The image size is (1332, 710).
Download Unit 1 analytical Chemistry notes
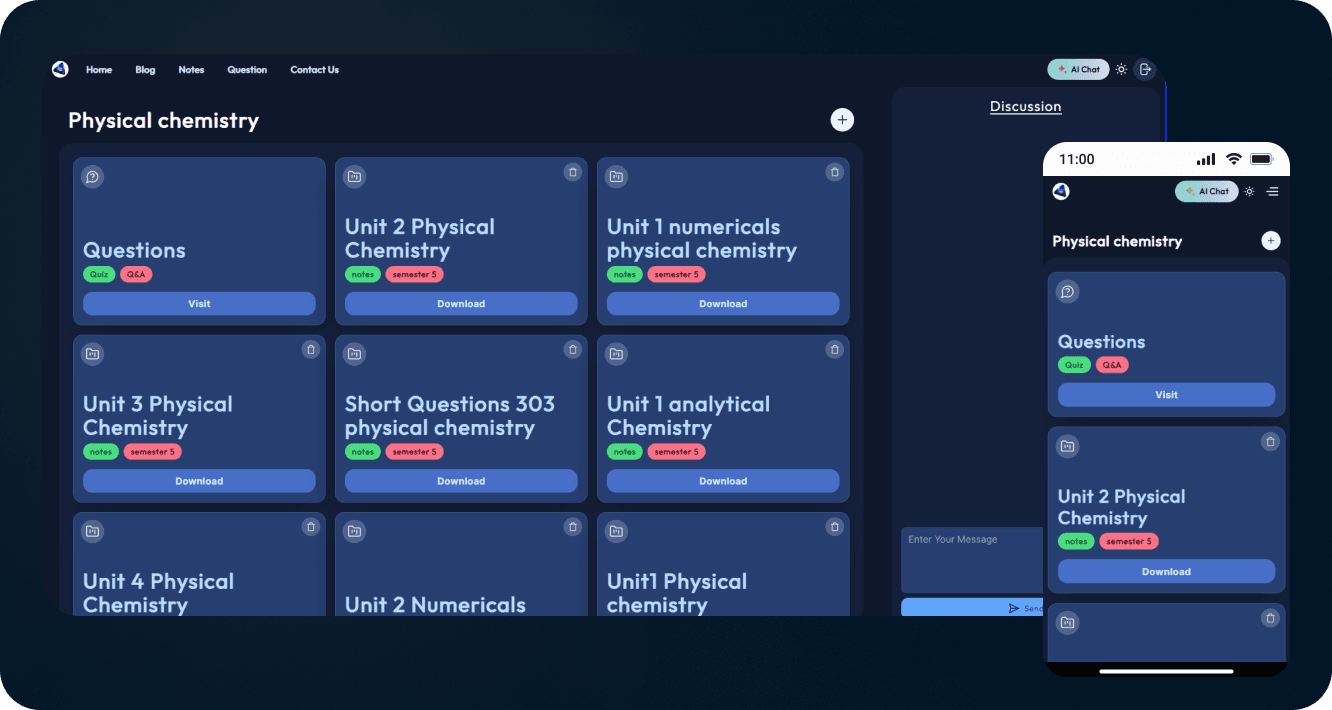pyautogui.click(x=722, y=481)
